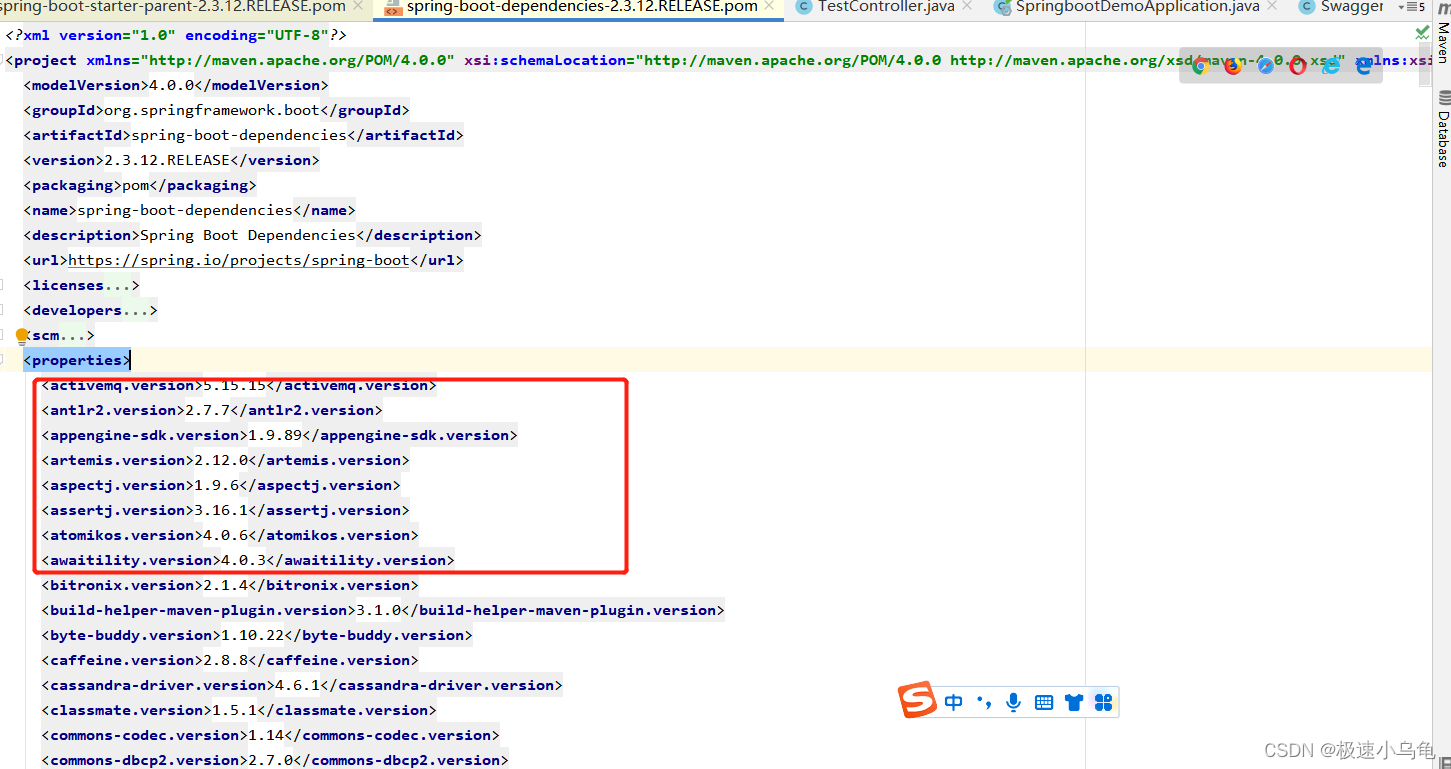Toggle Chinese/English input mode
The height and width of the screenshot is (769, 1451).
pyautogui.click(x=953, y=701)
